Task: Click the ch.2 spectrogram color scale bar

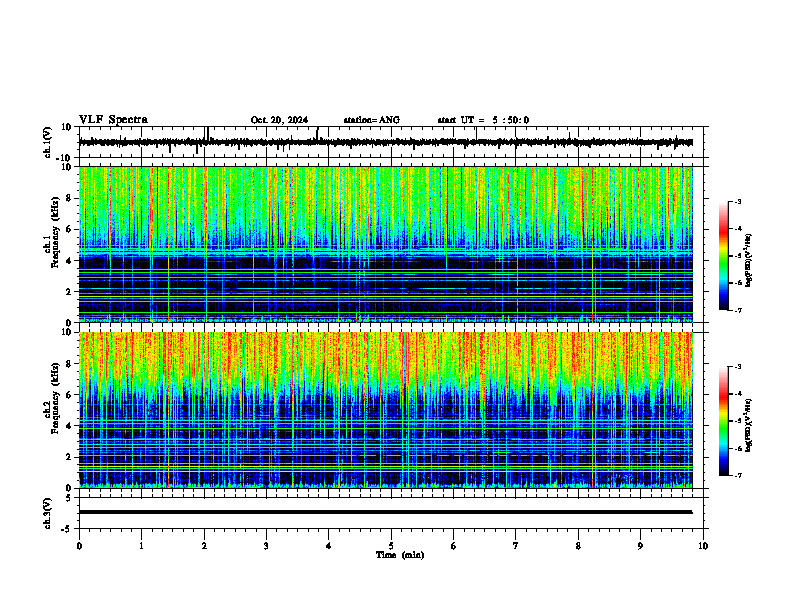Action: (724, 421)
